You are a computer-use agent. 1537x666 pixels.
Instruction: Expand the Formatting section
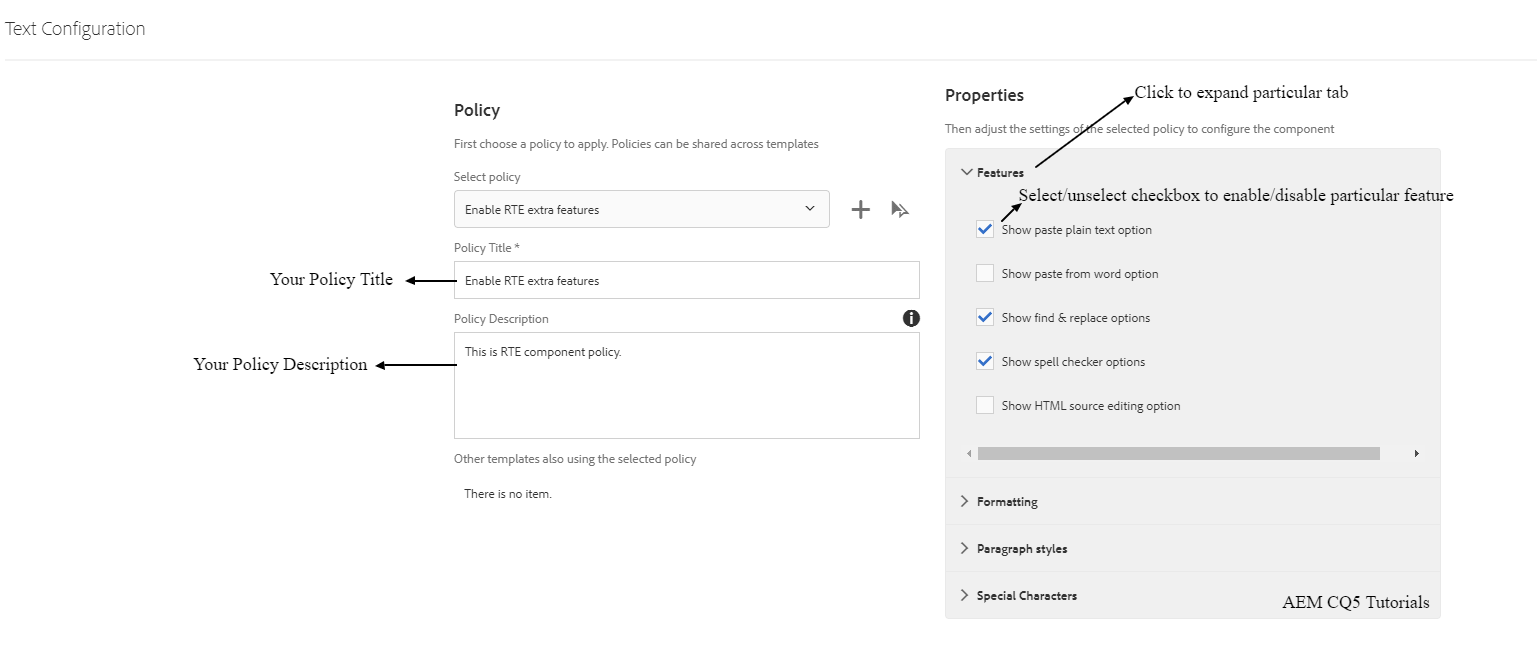pos(1006,501)
